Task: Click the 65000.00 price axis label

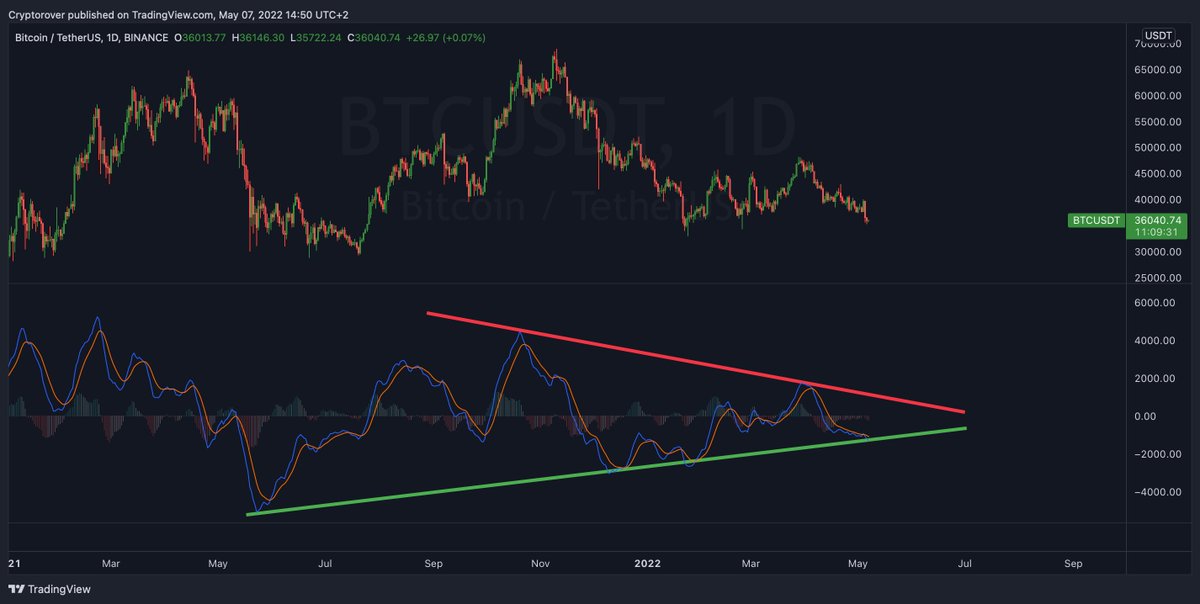Action: point(1158,71)
